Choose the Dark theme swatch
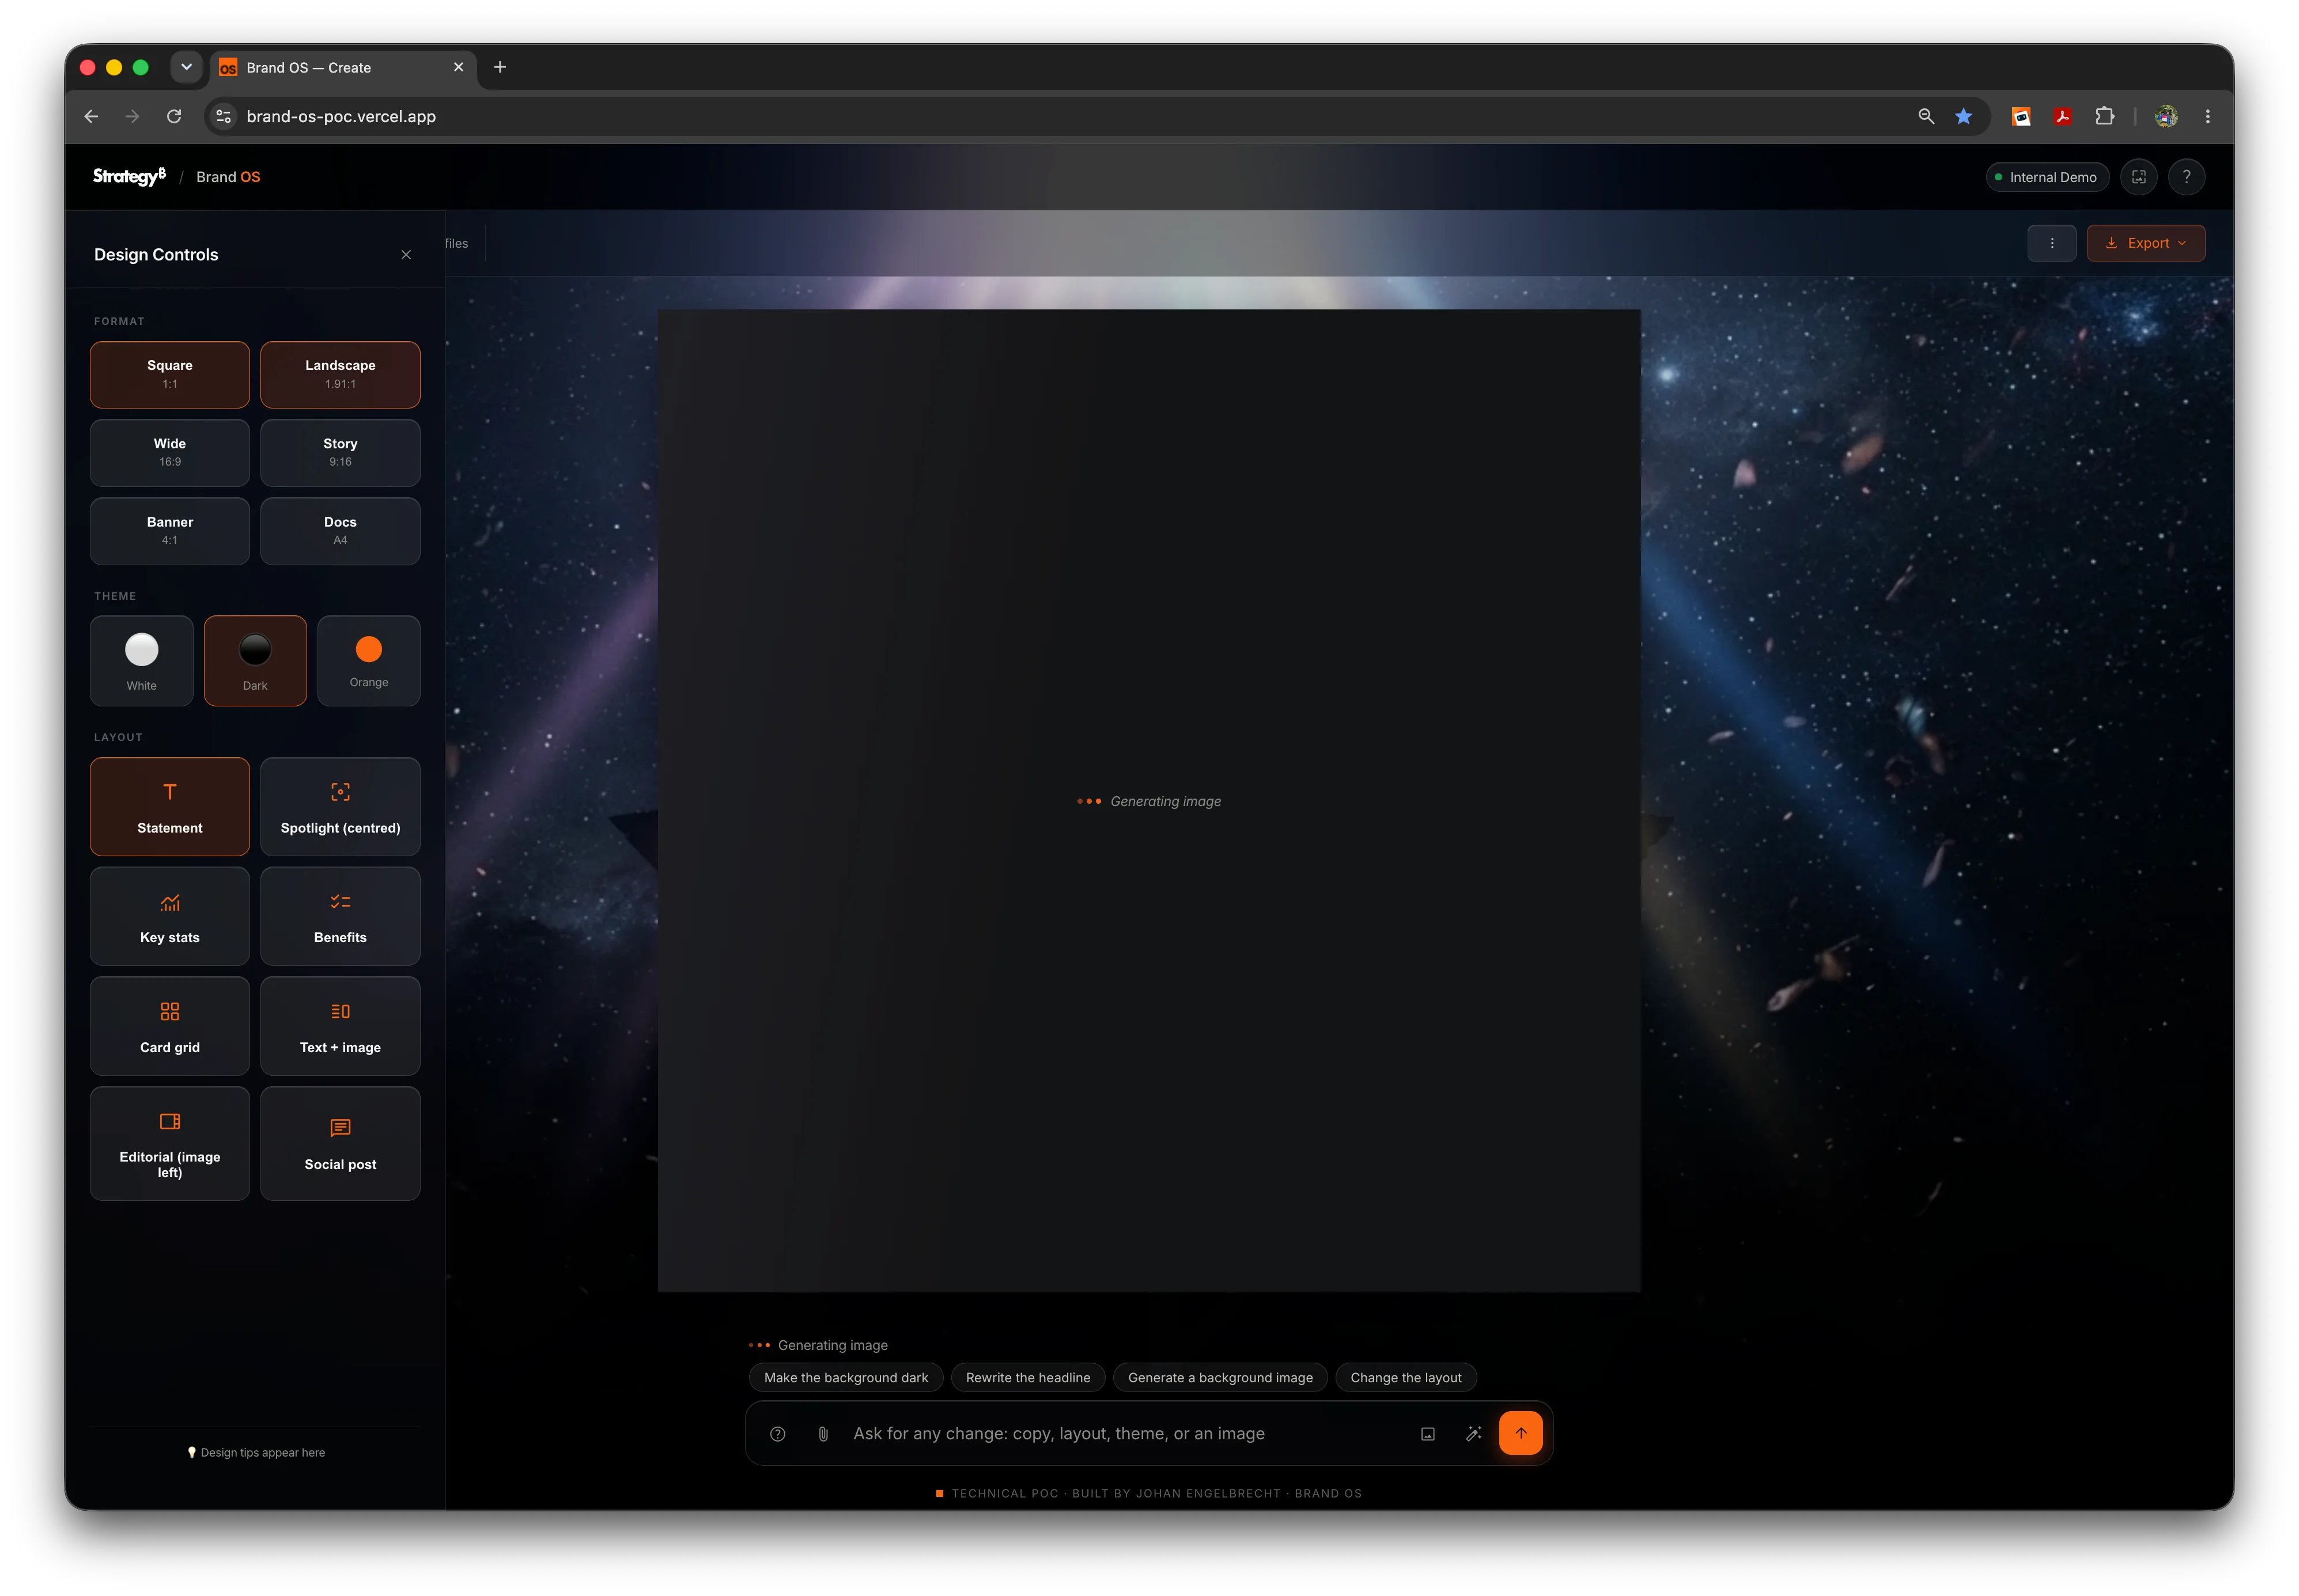This screenshot has height=1596, width=2299. pos(255,661)
